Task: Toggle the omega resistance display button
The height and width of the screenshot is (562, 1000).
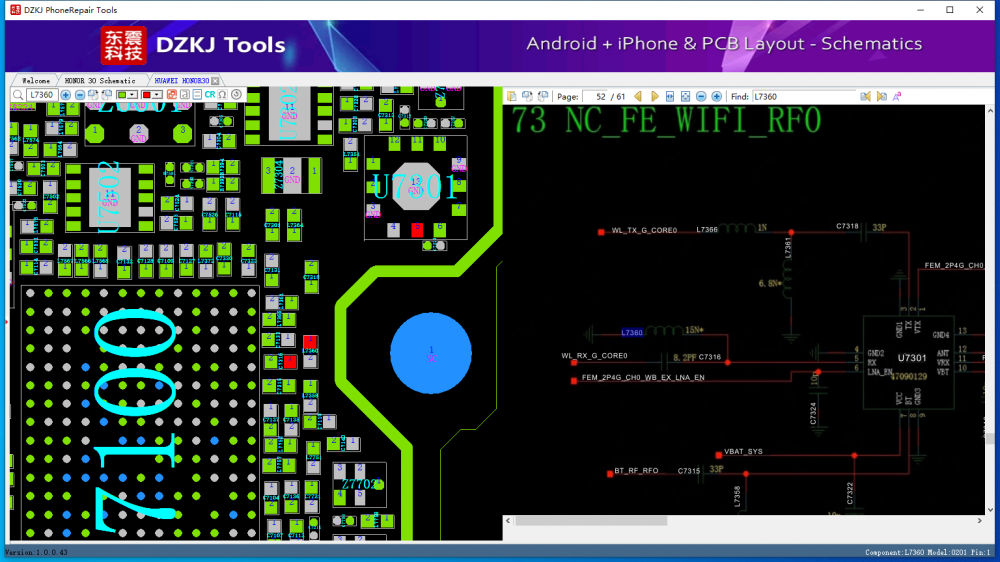Action: click(222, 95)
